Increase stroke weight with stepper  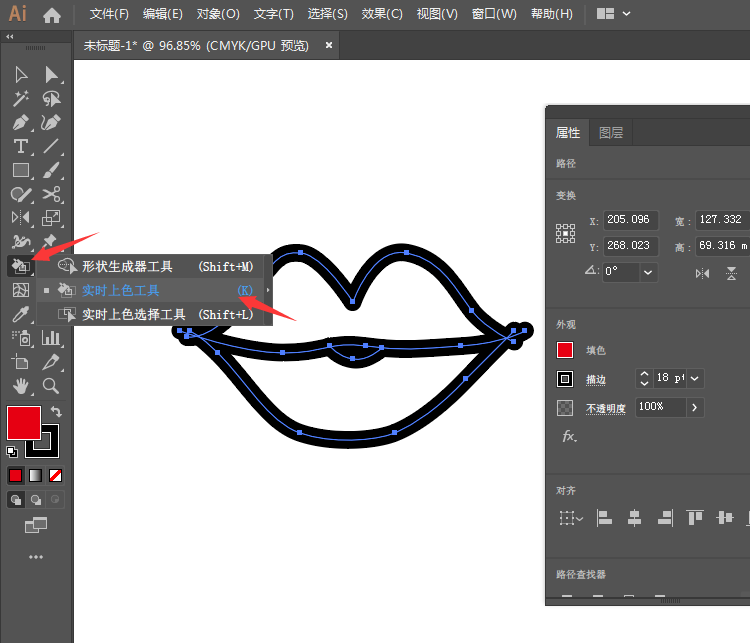click(644, 374)
